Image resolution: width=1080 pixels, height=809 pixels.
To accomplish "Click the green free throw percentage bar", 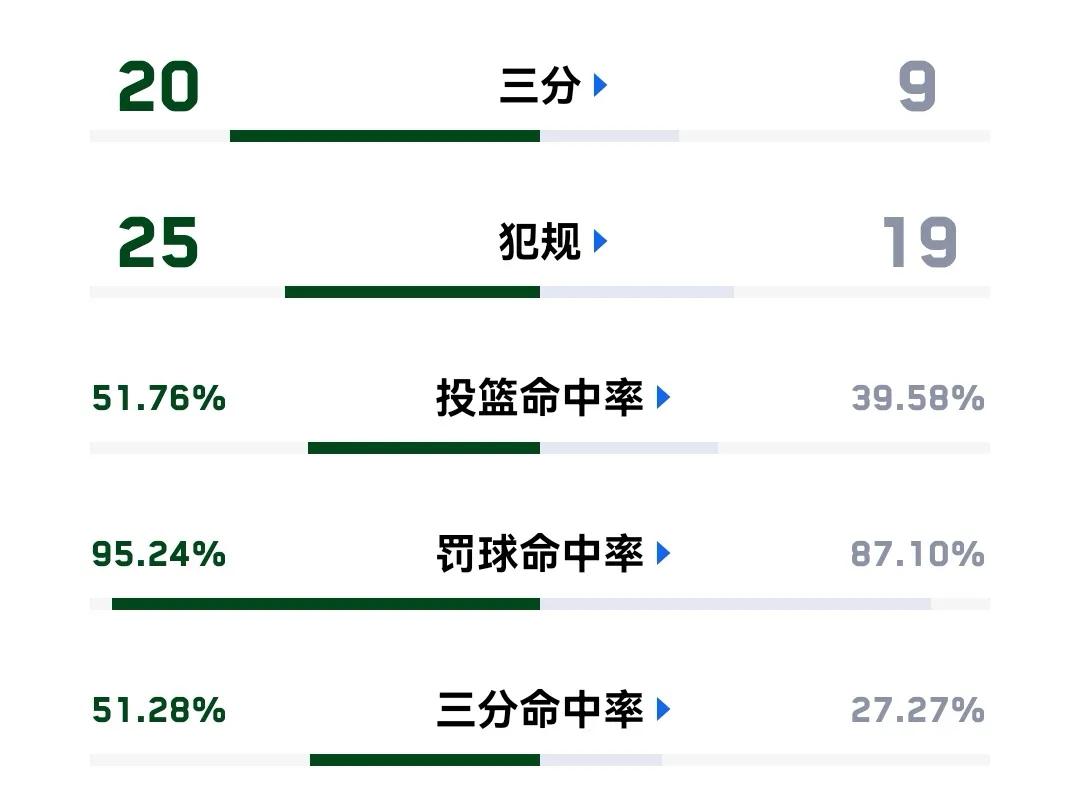I will pyautogui.click(x=326, y=605).
